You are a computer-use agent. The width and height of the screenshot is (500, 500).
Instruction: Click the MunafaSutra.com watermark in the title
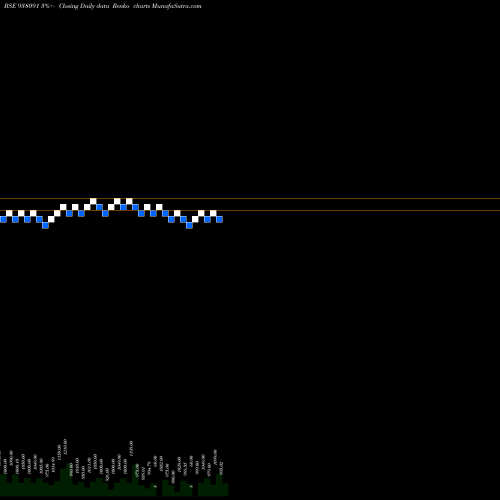176,6
